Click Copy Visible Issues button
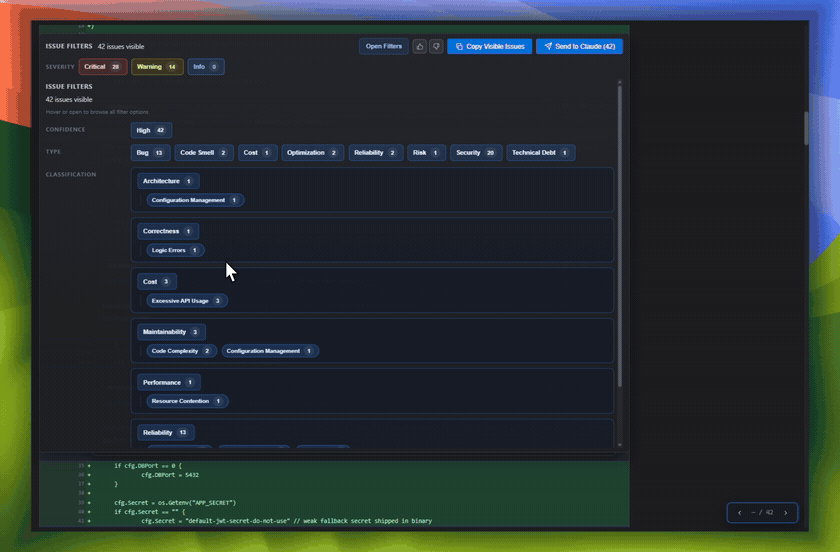This screenshot has width=840, height=552. click(490, 47)
